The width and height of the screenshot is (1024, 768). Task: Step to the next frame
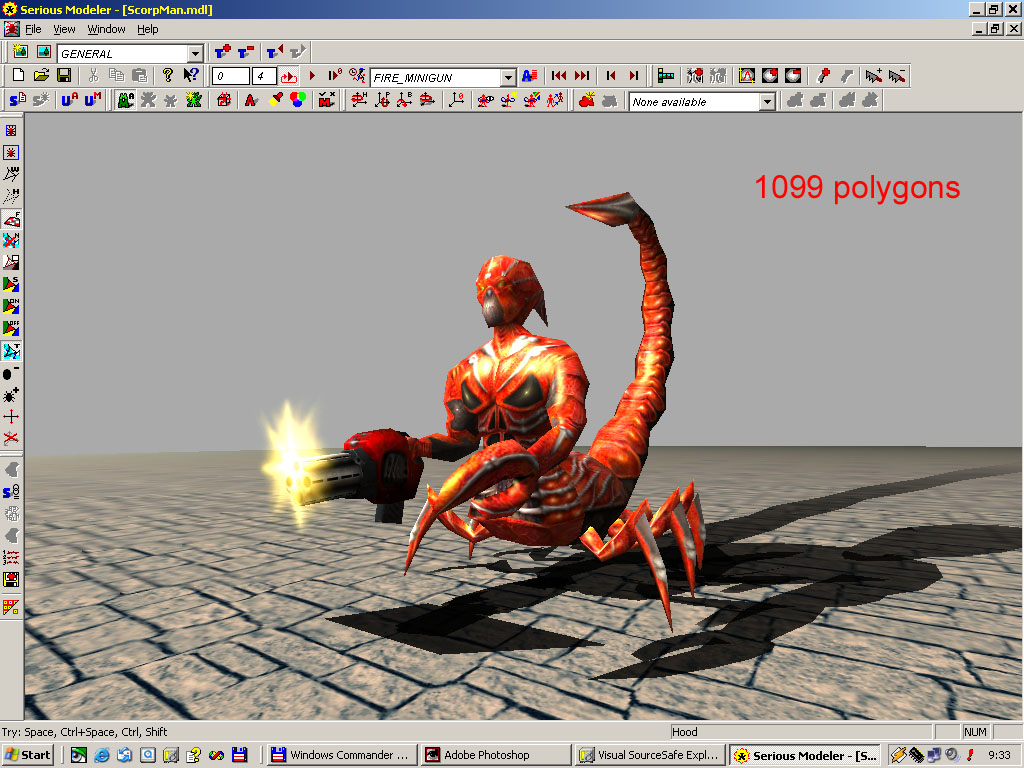(633, 76)
